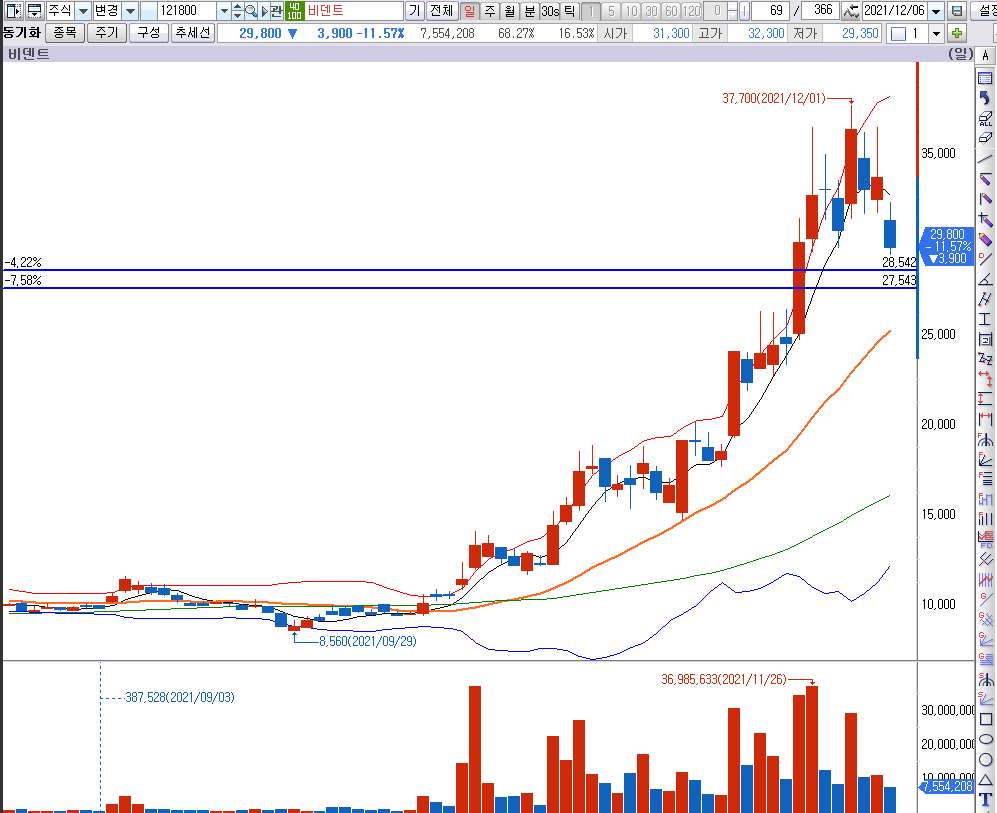Click the chart compare zigzag arrows icon
The image size is (997, 813).
tap(851, 10)
